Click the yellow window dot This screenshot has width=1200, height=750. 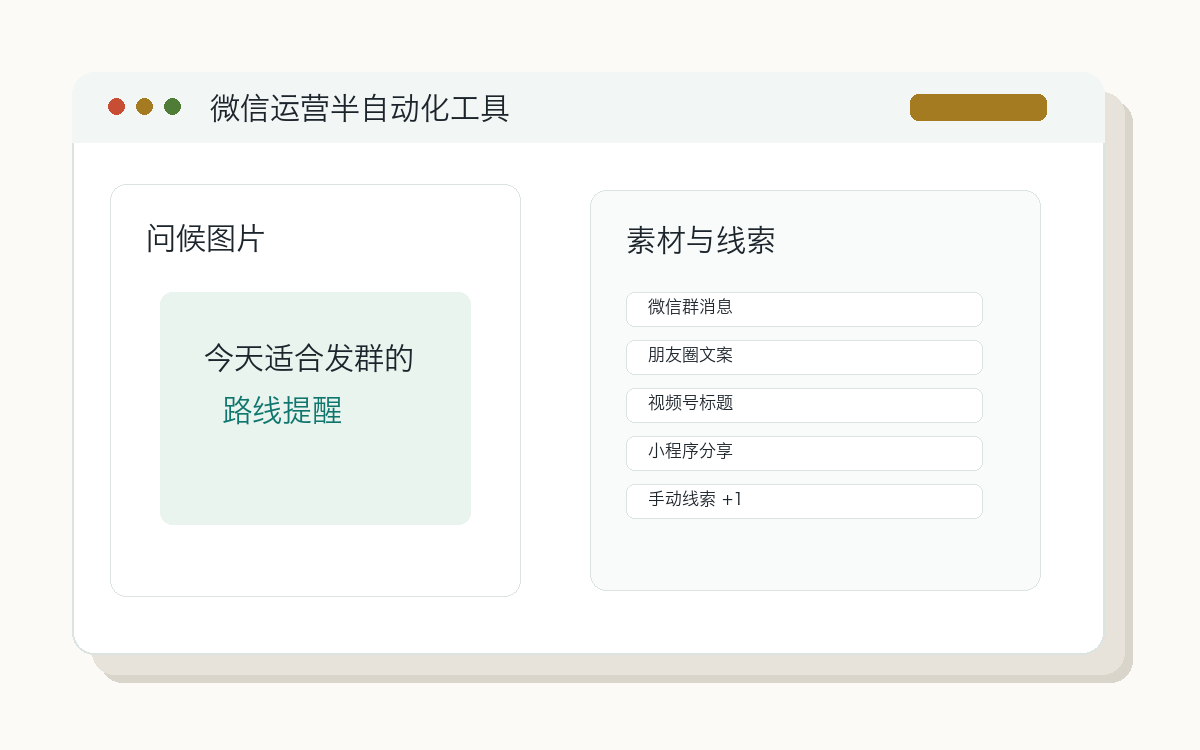(144, 107)
